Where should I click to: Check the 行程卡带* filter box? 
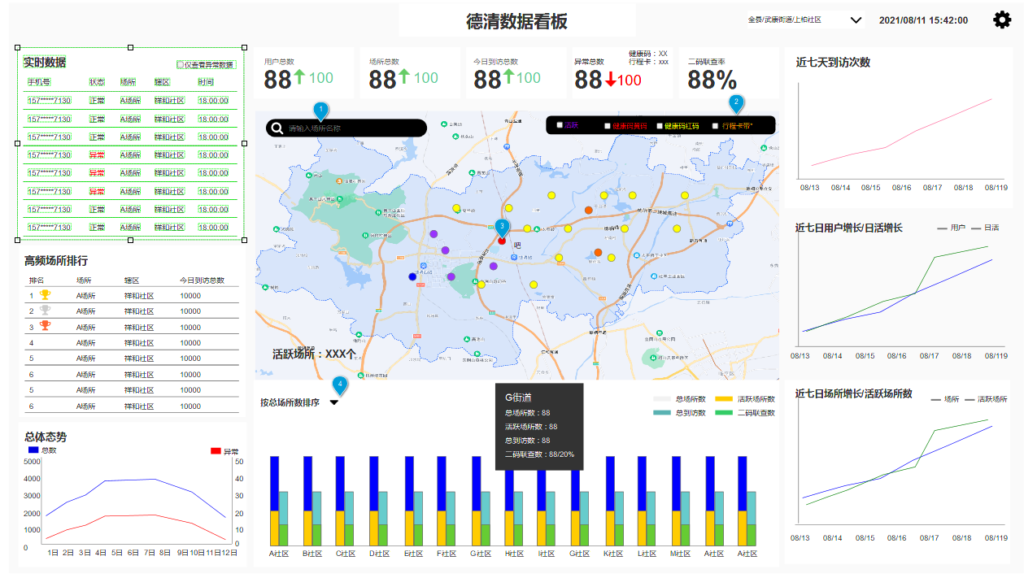(x=715, y=126)
